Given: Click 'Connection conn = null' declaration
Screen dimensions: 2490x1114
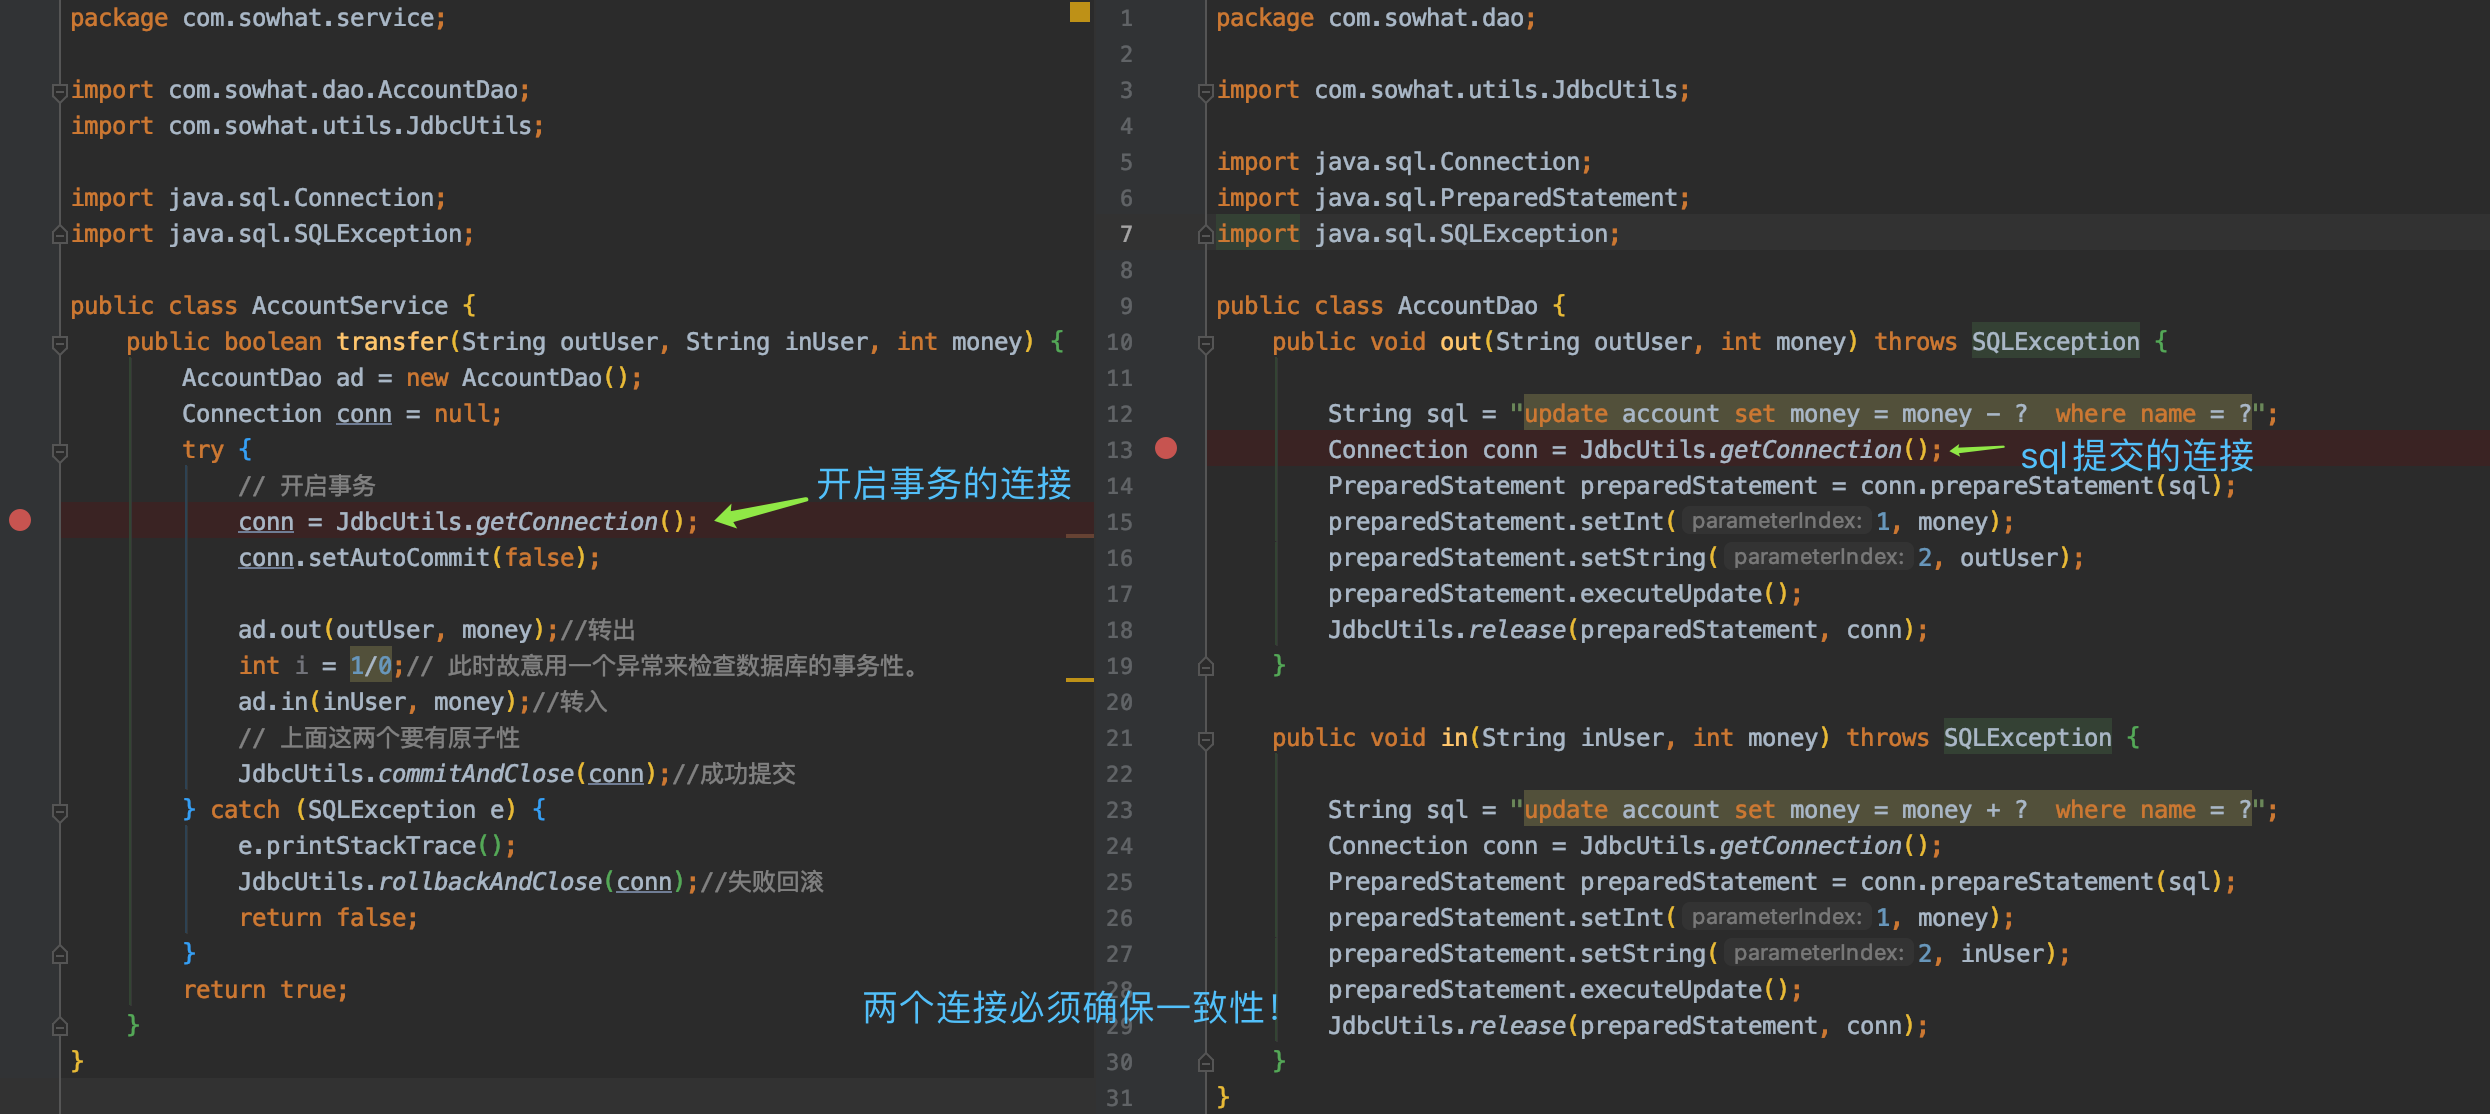Looking at the screenshot, I should tap(342, 414).
